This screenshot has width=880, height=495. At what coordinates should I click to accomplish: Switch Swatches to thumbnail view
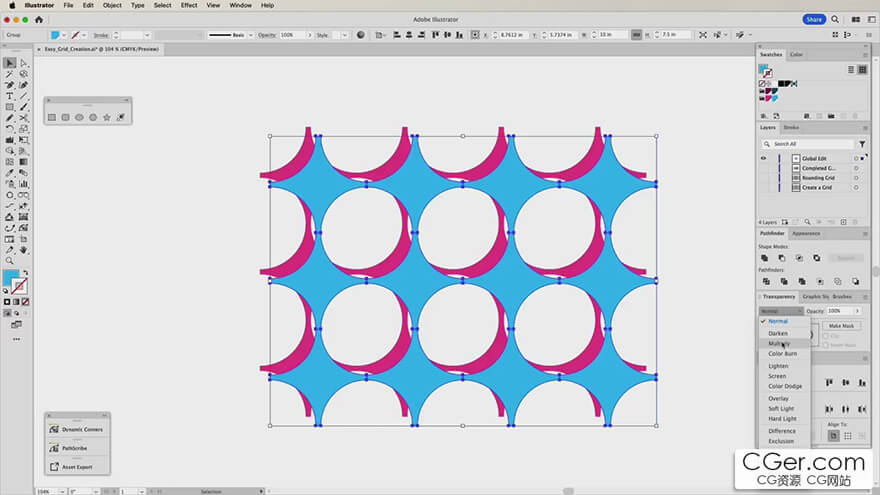coord(863,70)
